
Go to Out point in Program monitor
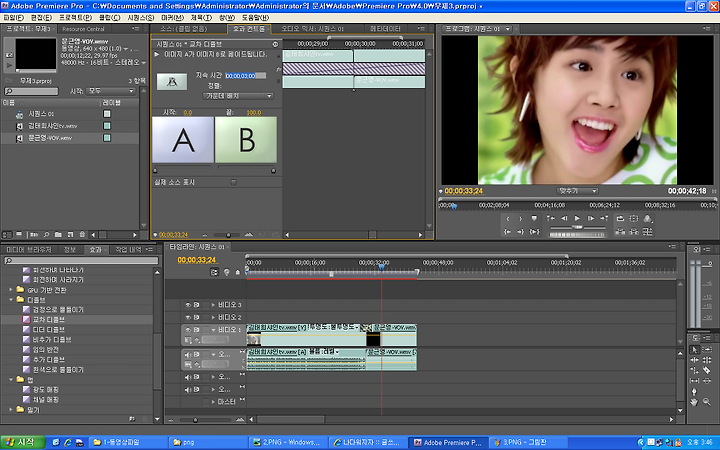(521, 232)
